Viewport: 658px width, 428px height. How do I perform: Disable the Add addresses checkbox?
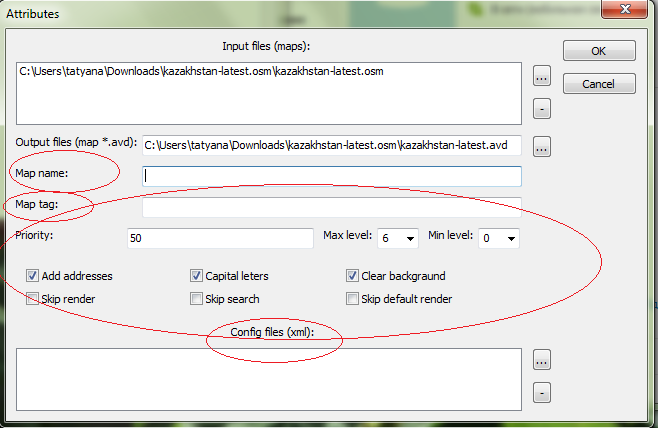click(33, 276)
